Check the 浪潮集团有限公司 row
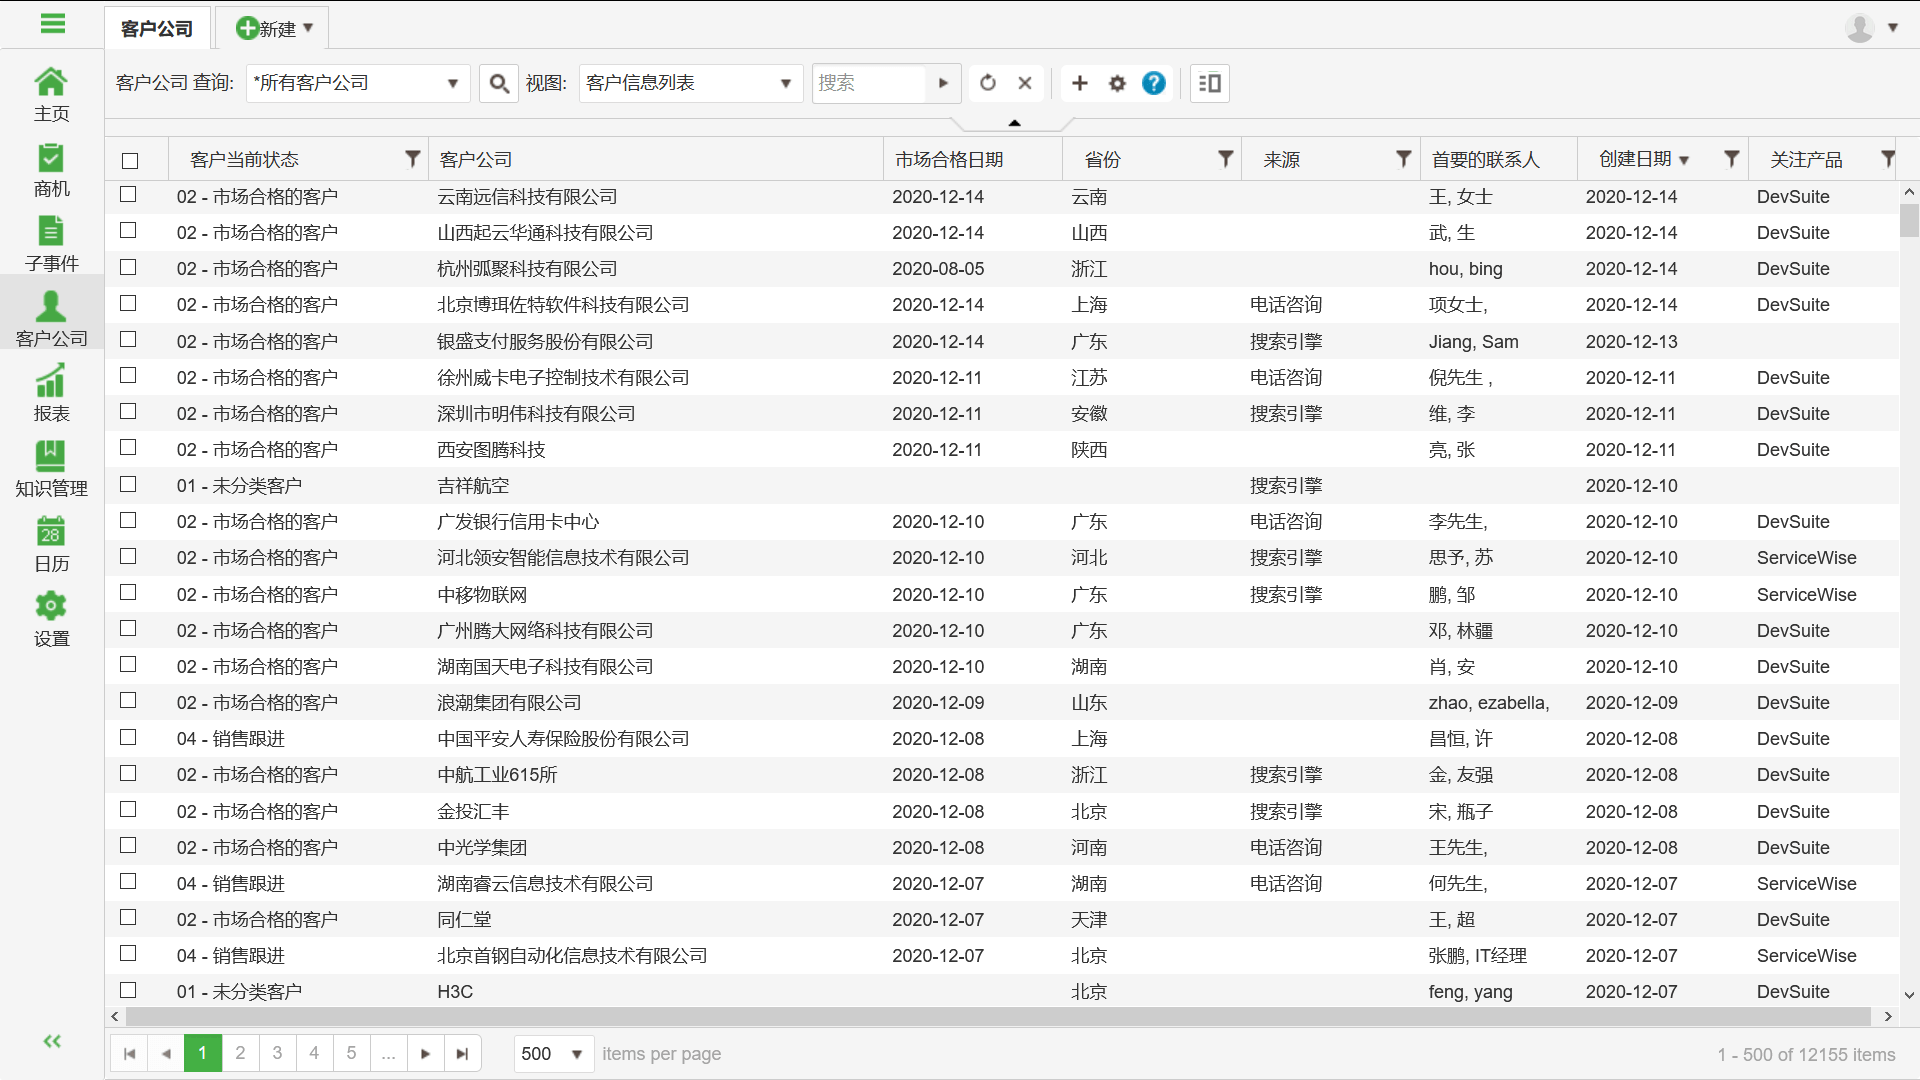 coord(128,700)
